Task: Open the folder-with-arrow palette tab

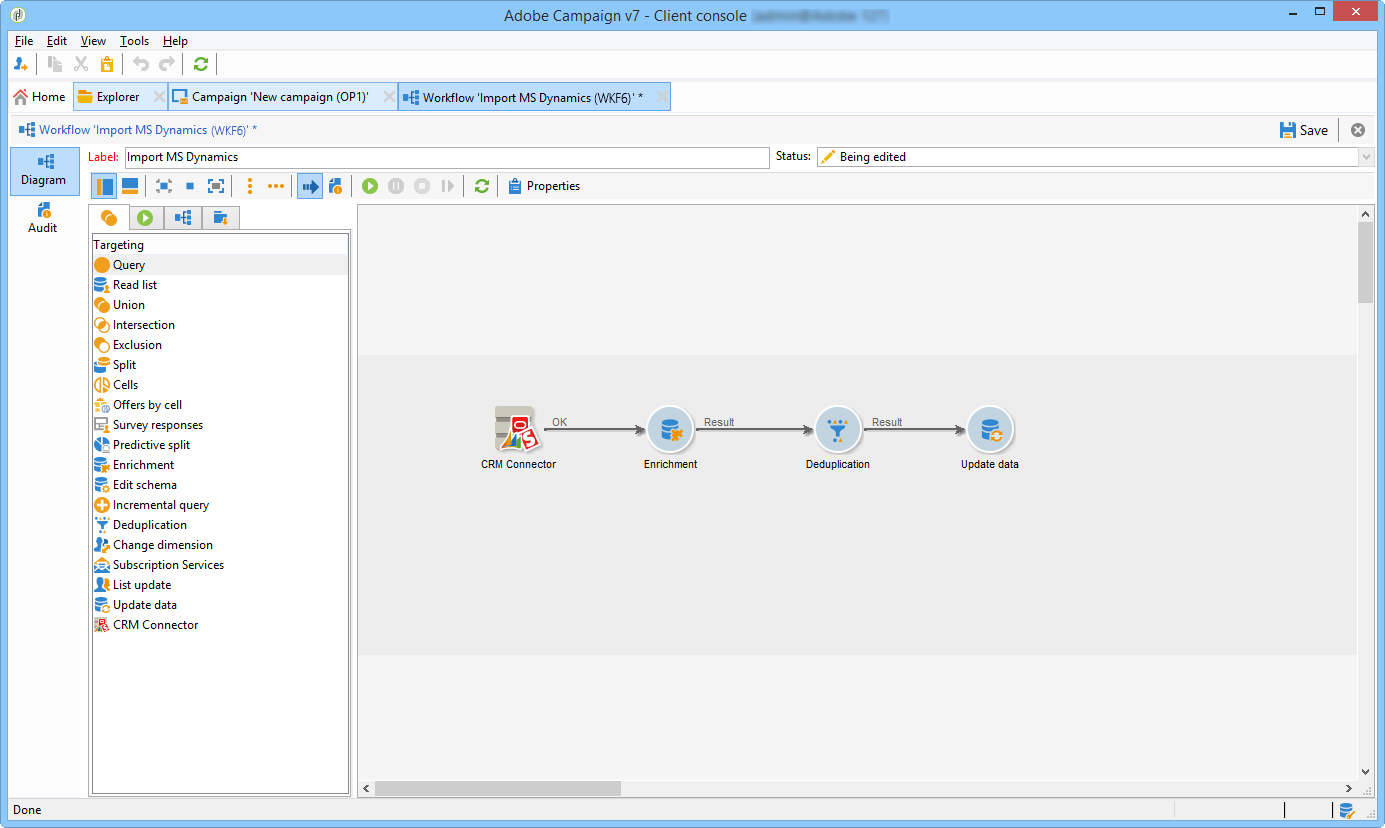Action: click(x=220, y=218)
